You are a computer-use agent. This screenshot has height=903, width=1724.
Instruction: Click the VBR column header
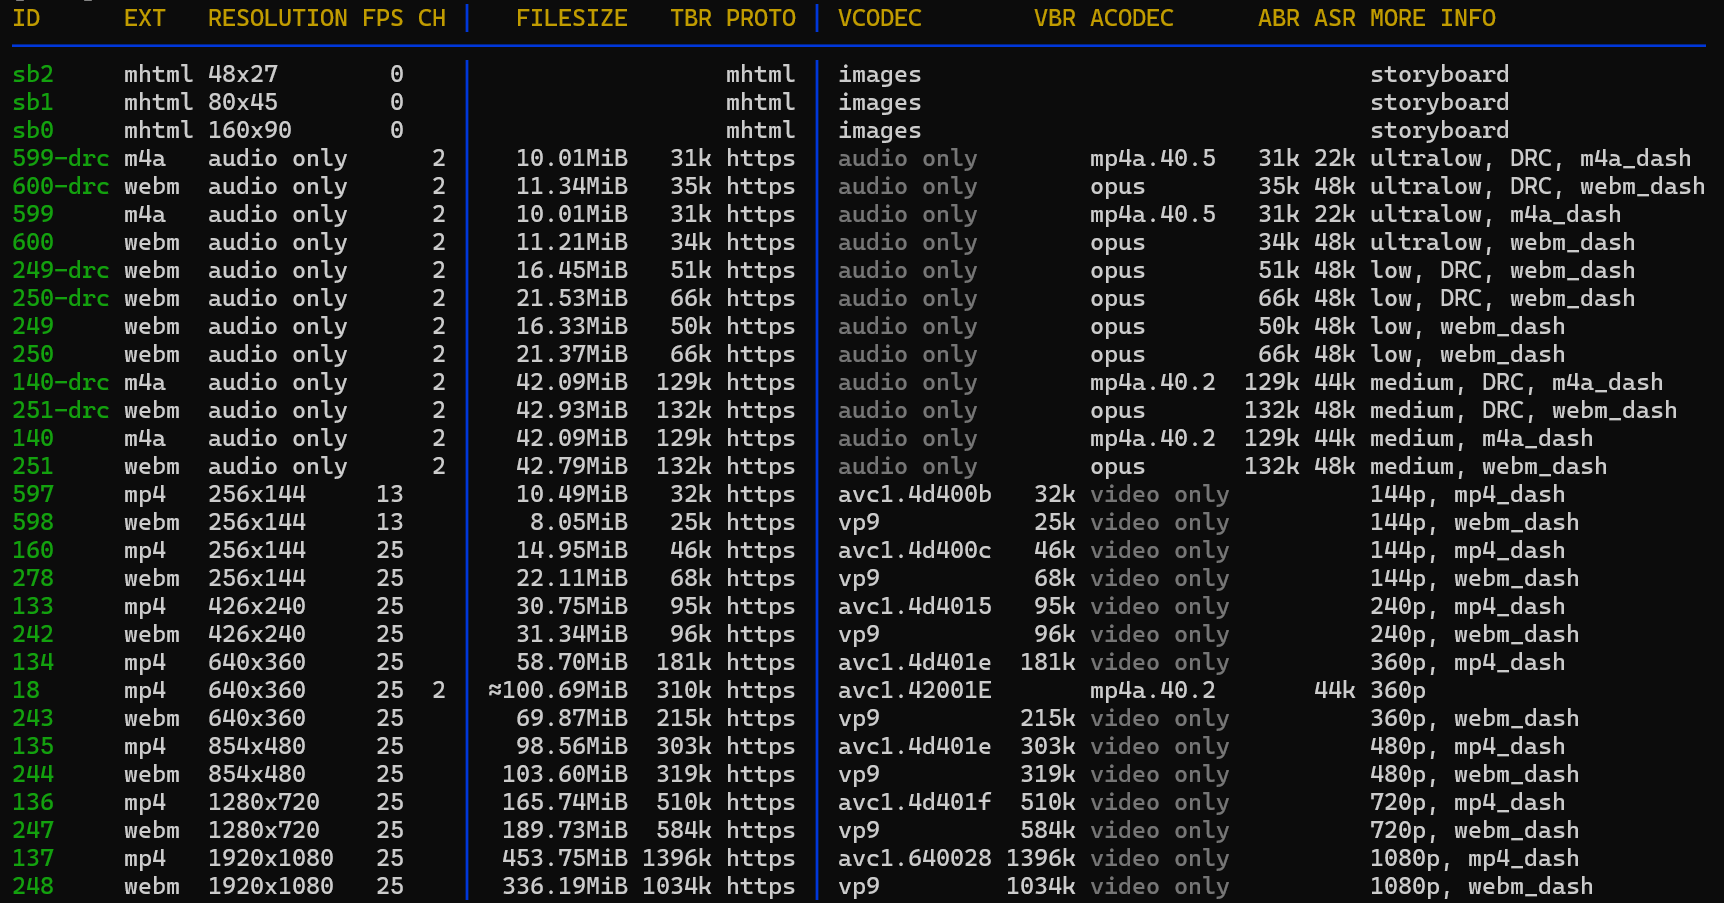pos(1055,18)
